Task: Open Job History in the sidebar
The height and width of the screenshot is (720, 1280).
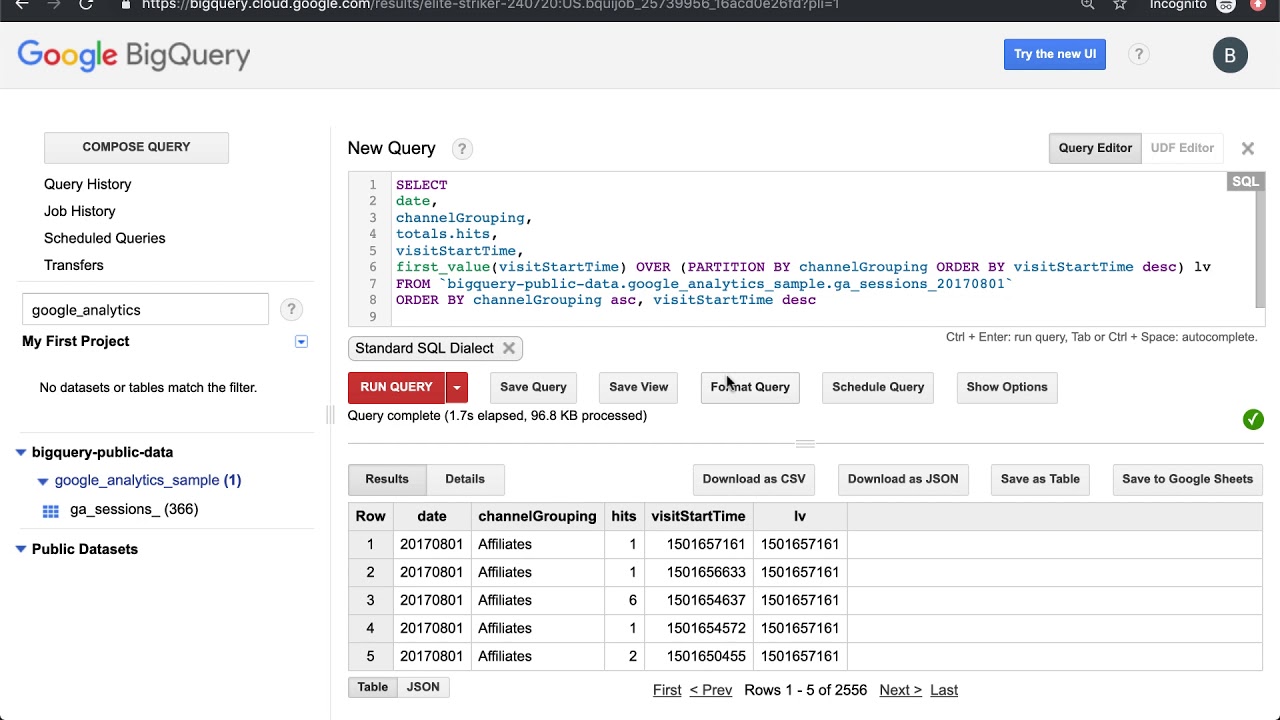Action: pos(80,211)
